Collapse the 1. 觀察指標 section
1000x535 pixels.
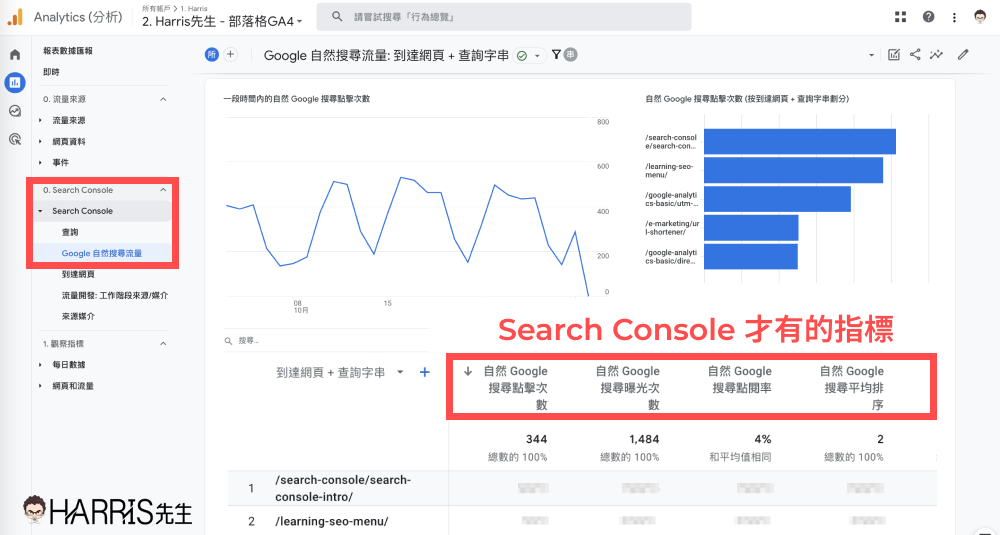[163, 344]
